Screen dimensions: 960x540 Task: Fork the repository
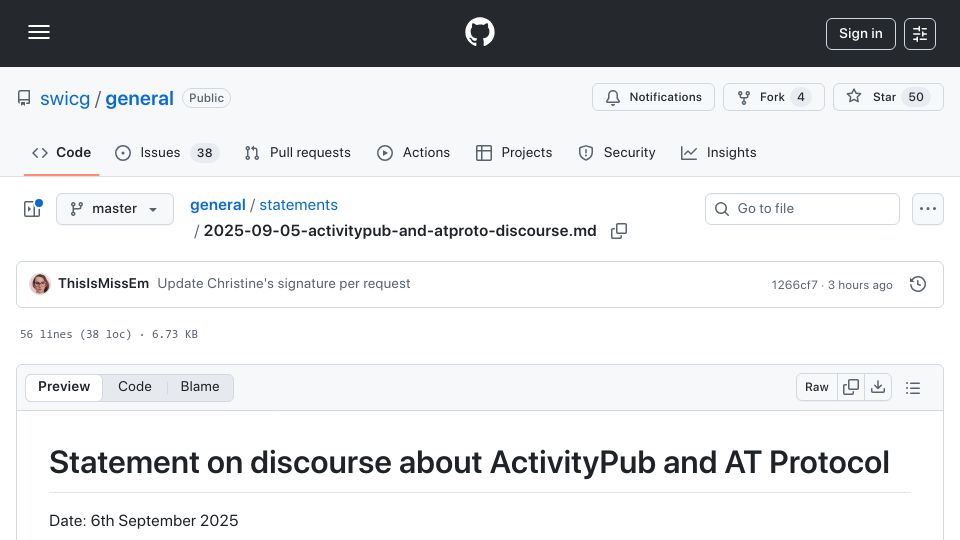coord(773,97)
